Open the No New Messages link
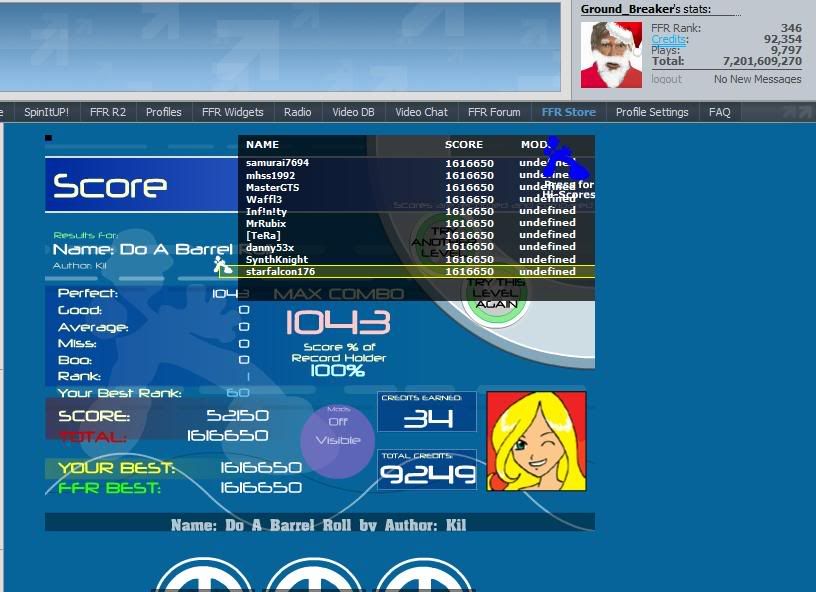 click(x=757, y=79)
